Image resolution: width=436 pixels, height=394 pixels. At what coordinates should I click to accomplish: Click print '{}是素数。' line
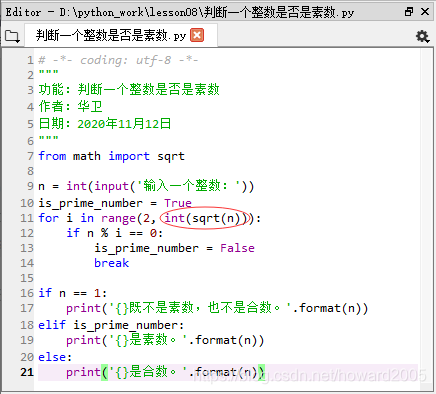pos(165,340)
